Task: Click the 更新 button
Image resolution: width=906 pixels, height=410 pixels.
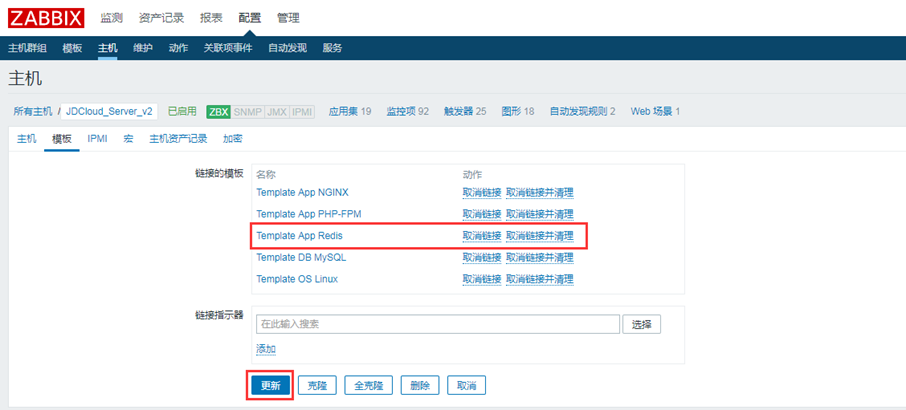Action: click(270, 385)
